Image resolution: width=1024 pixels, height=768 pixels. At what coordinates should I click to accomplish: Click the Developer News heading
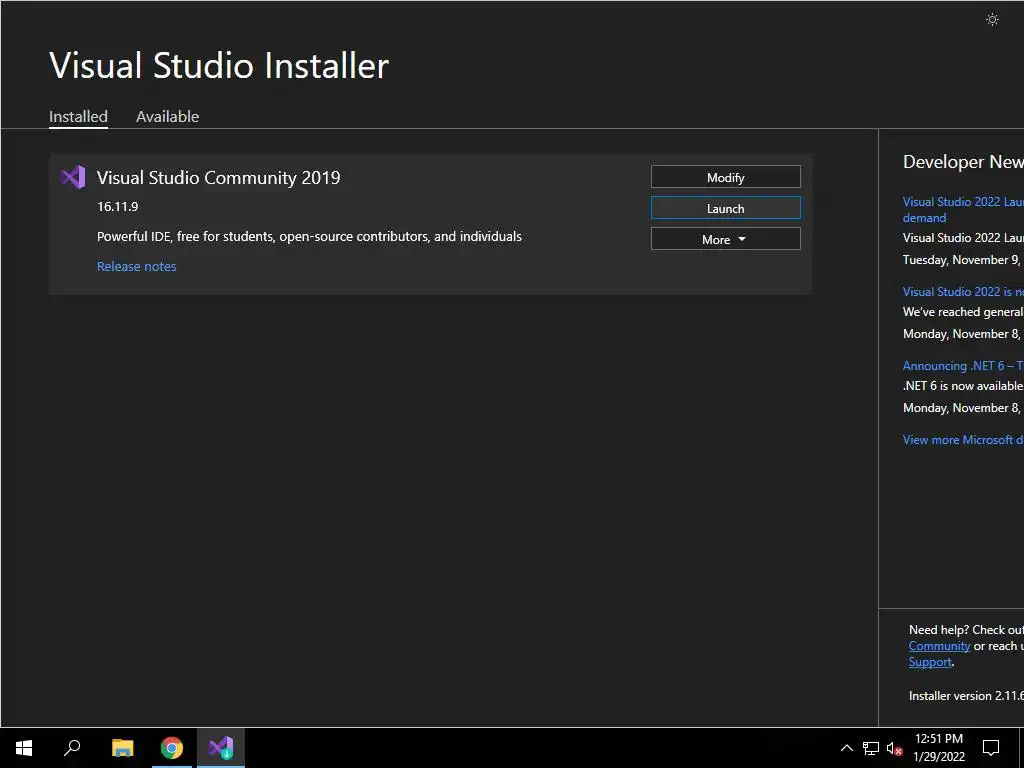pyautogui.click(x=963, y=162)
